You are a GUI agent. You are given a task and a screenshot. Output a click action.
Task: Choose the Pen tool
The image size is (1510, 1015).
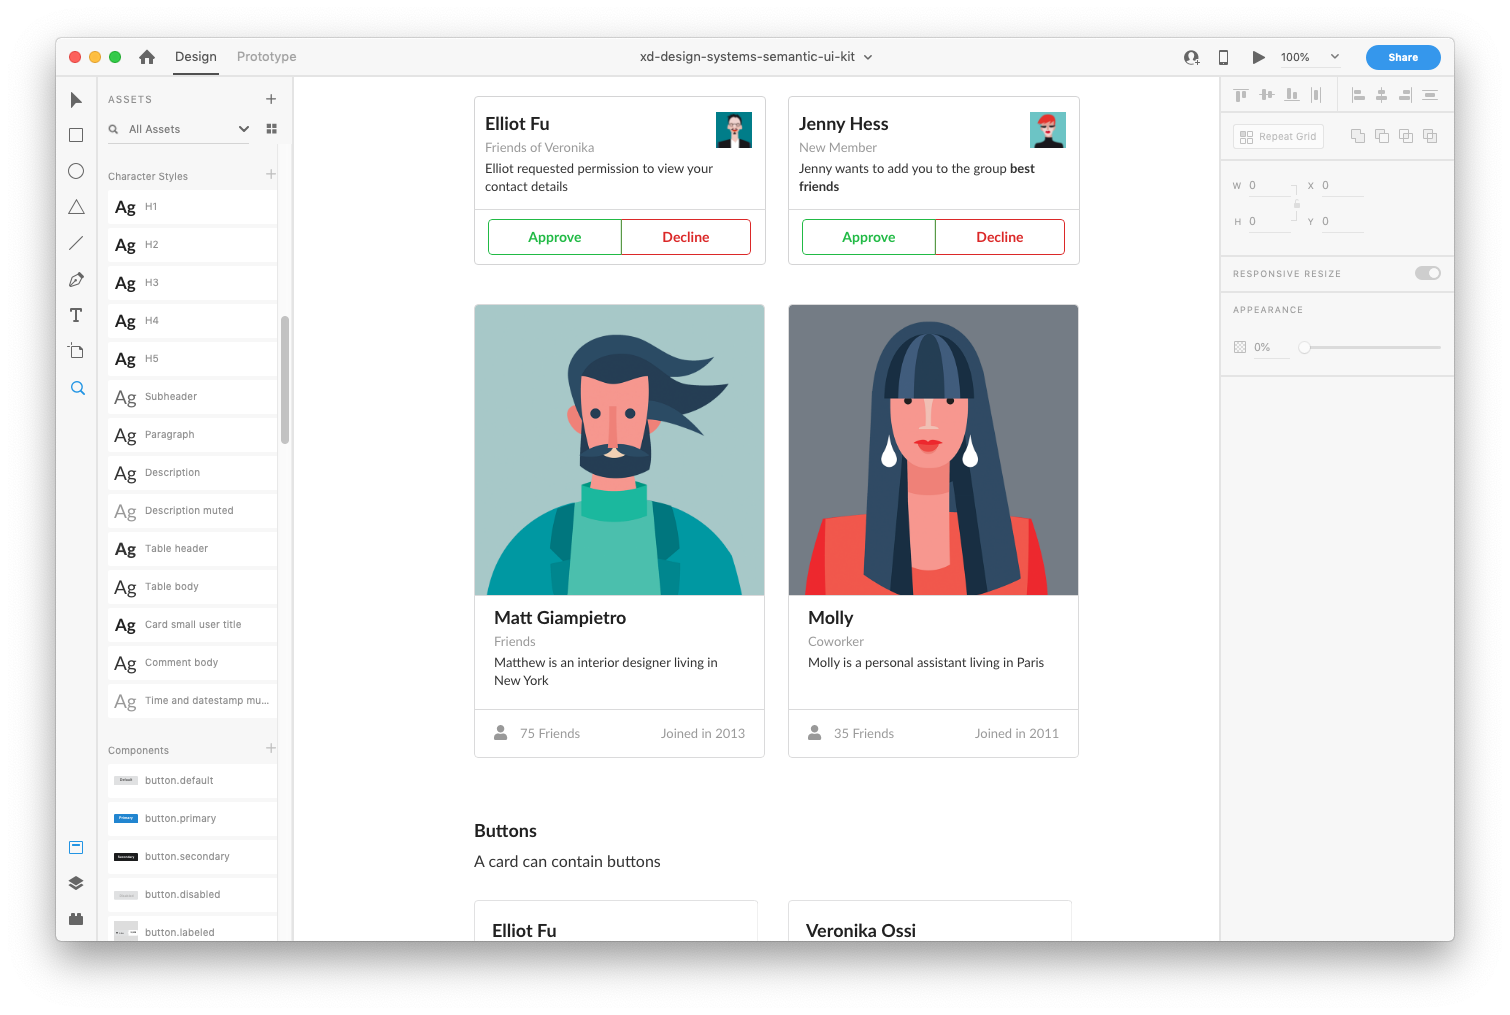(x=76, y=279)
